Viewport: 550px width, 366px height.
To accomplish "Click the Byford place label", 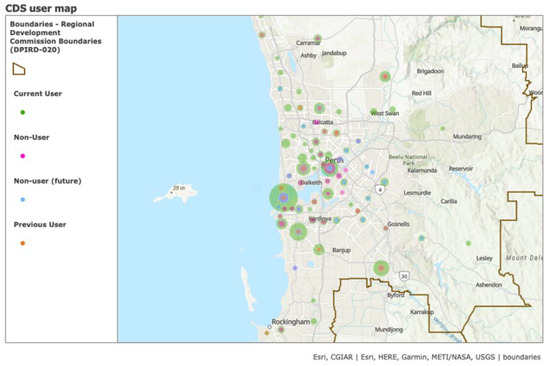I will coord(396,295).
